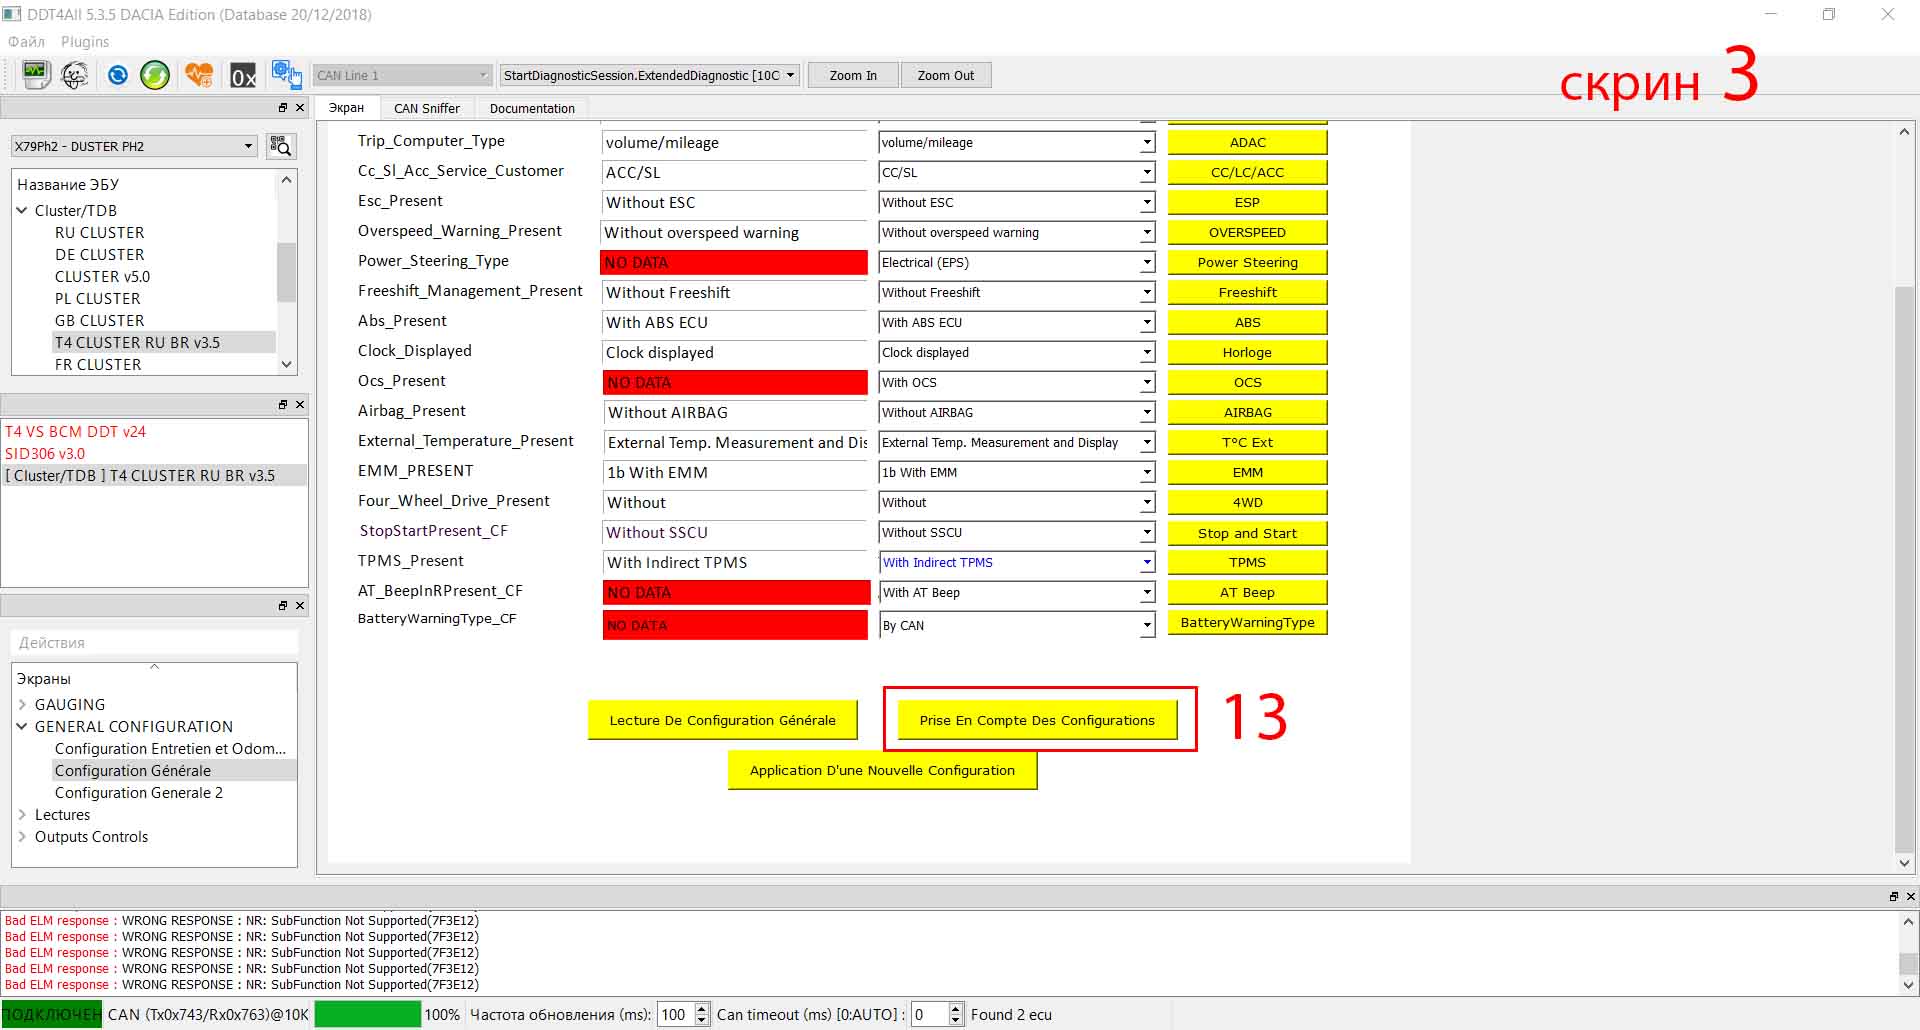Close the log output dock panel

pos(1910,897)
